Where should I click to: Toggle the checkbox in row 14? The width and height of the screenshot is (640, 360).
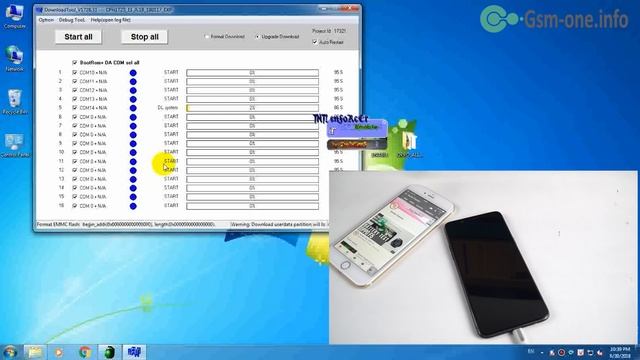75,188
